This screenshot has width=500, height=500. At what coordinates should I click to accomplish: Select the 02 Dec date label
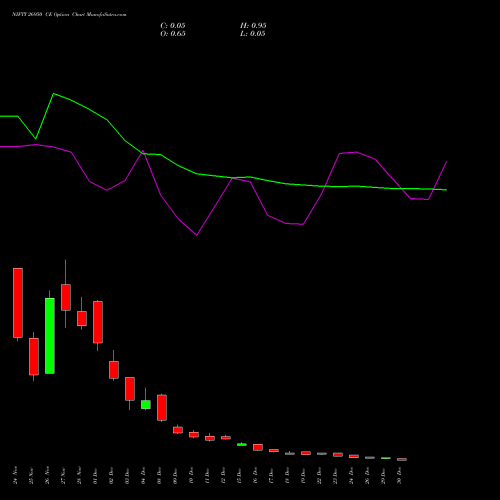tap(111, 475)
